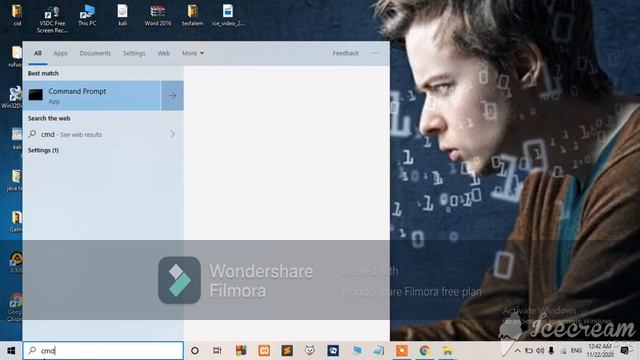Select the VSDC Free Screen Recorder shortcut
This screenshot has height=360, width=640.
[52, 19]
